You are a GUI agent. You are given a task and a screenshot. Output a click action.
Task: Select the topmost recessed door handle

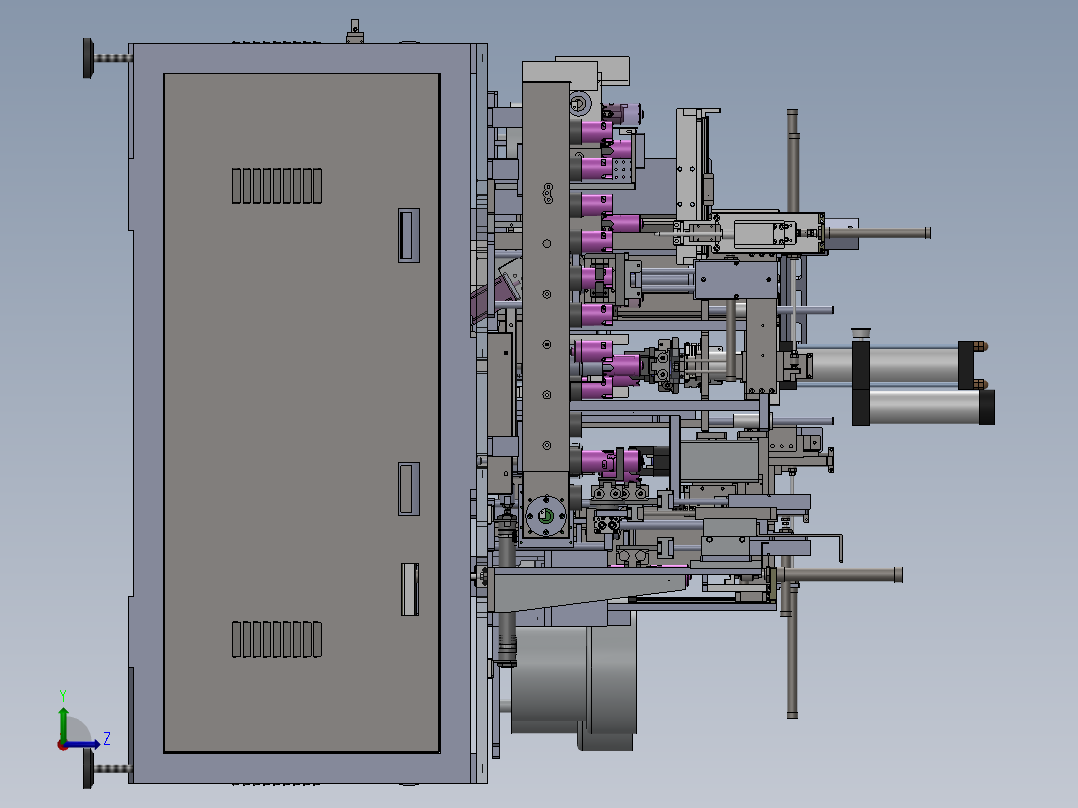408,235
